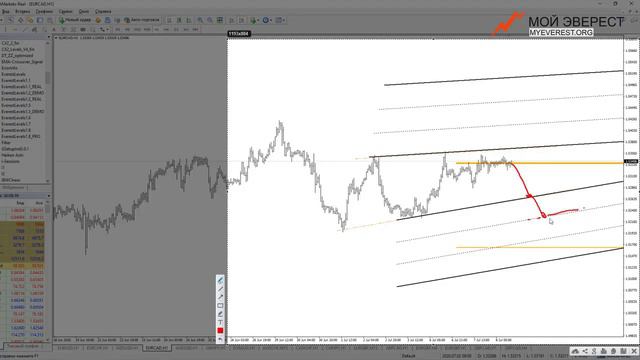Switch to the active EURCAD,H1 chart tab
This screenshot has height=360, width=640.
coord(157,348)
